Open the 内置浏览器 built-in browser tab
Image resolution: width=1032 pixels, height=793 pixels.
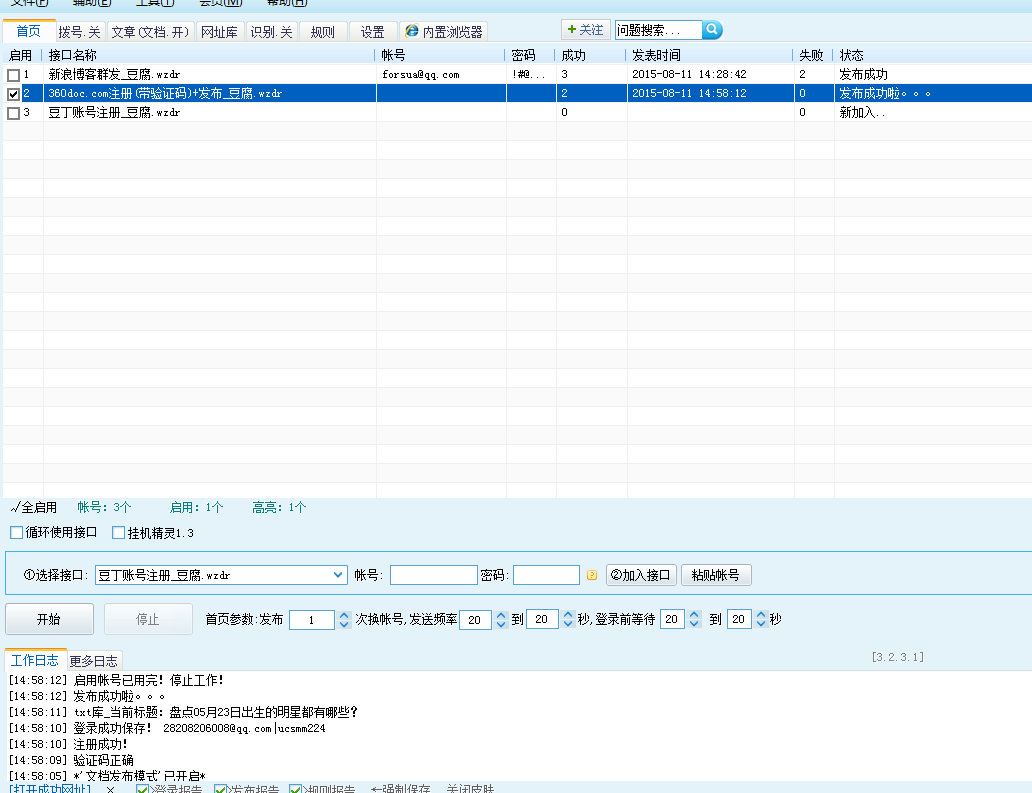pos(443,32)
